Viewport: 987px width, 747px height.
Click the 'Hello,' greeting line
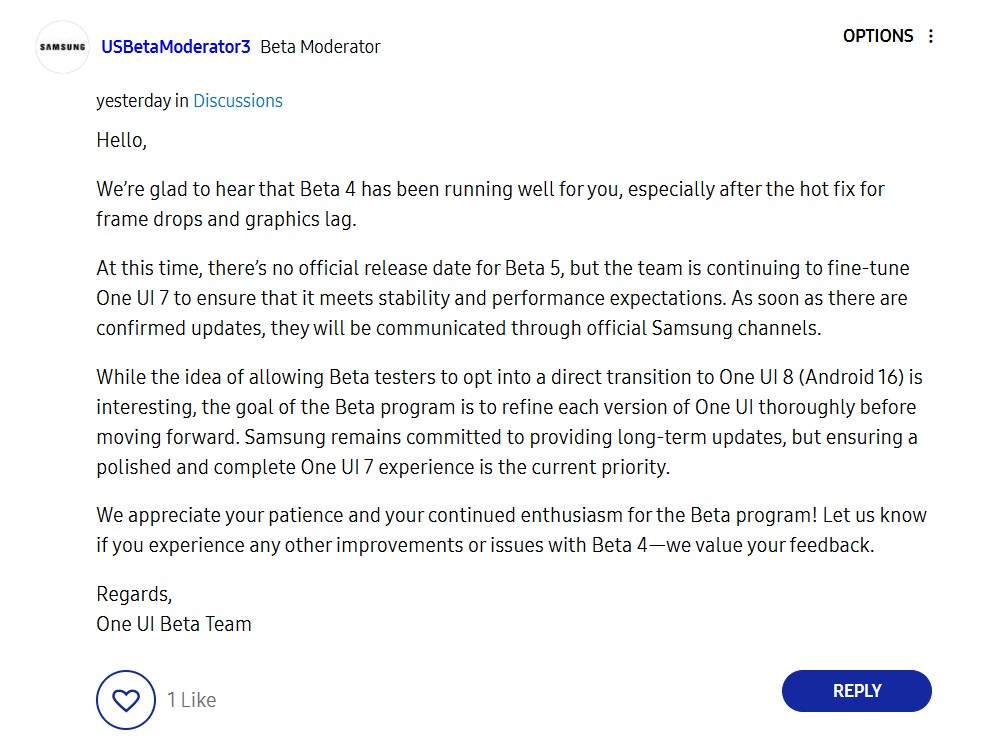click(121, 140)
